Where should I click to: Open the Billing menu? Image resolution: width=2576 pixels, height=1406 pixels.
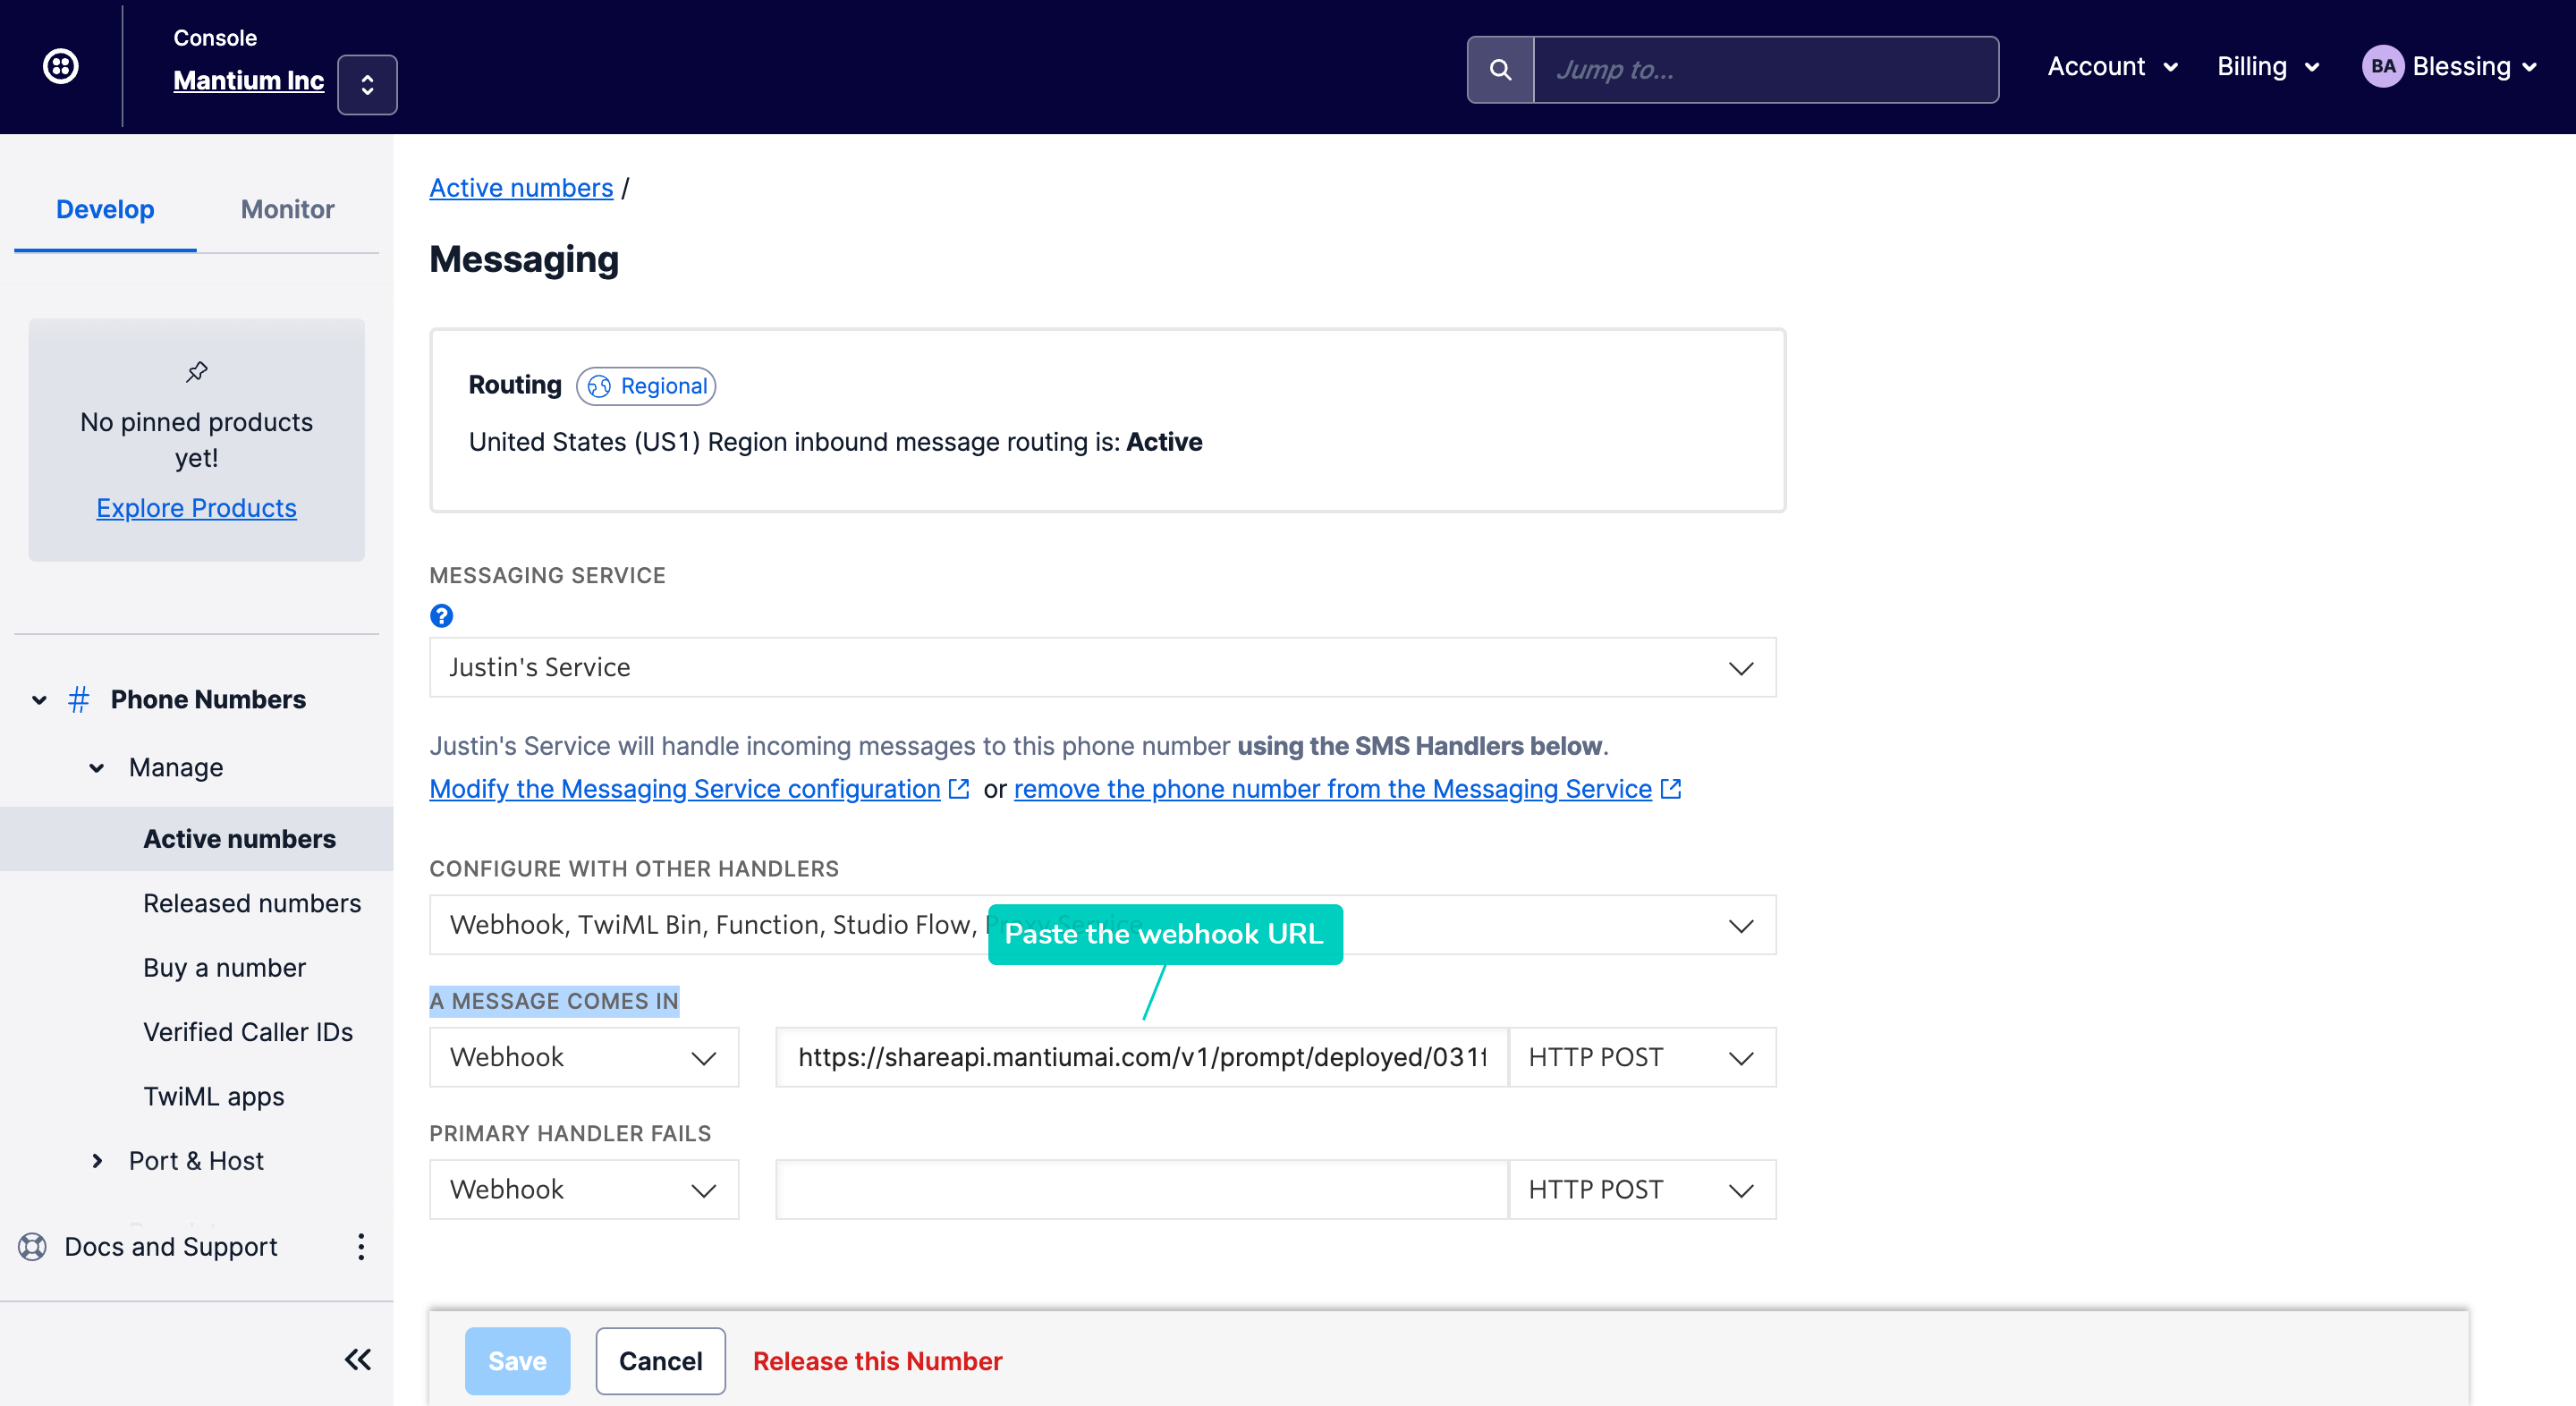(2267, 67)
